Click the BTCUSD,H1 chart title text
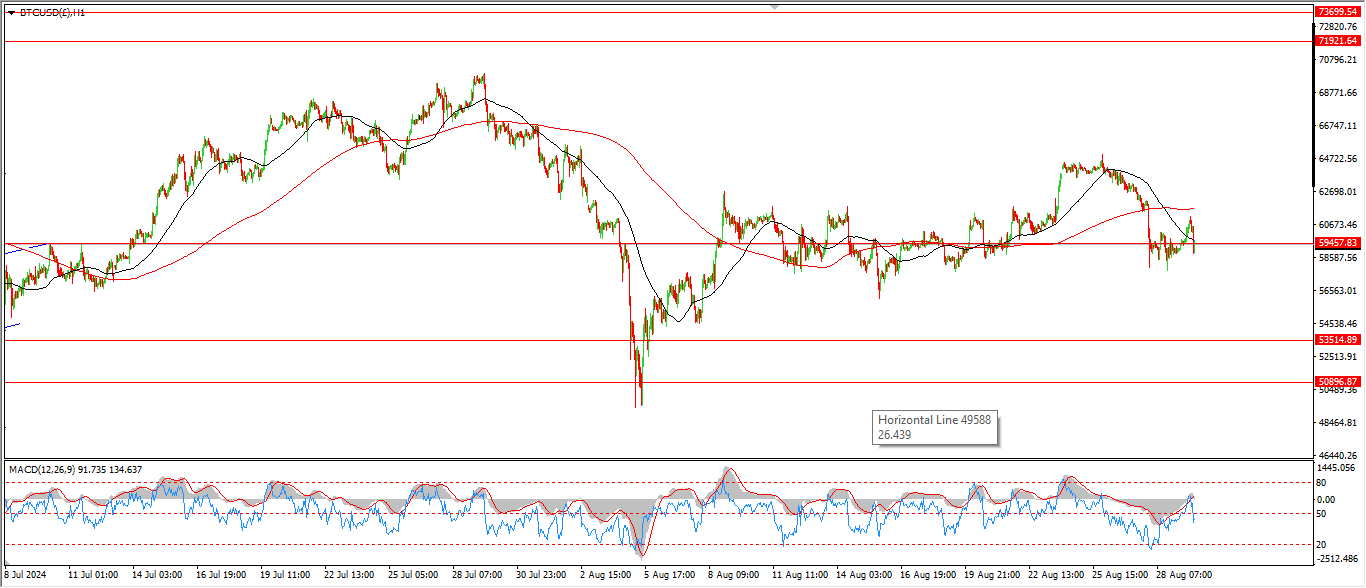The width and height of the screenshot is (1366, 588). tap(52, 13)
